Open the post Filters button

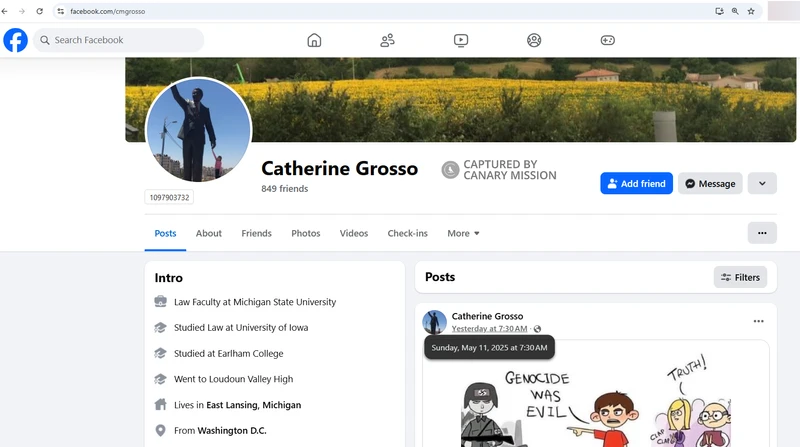740,277
